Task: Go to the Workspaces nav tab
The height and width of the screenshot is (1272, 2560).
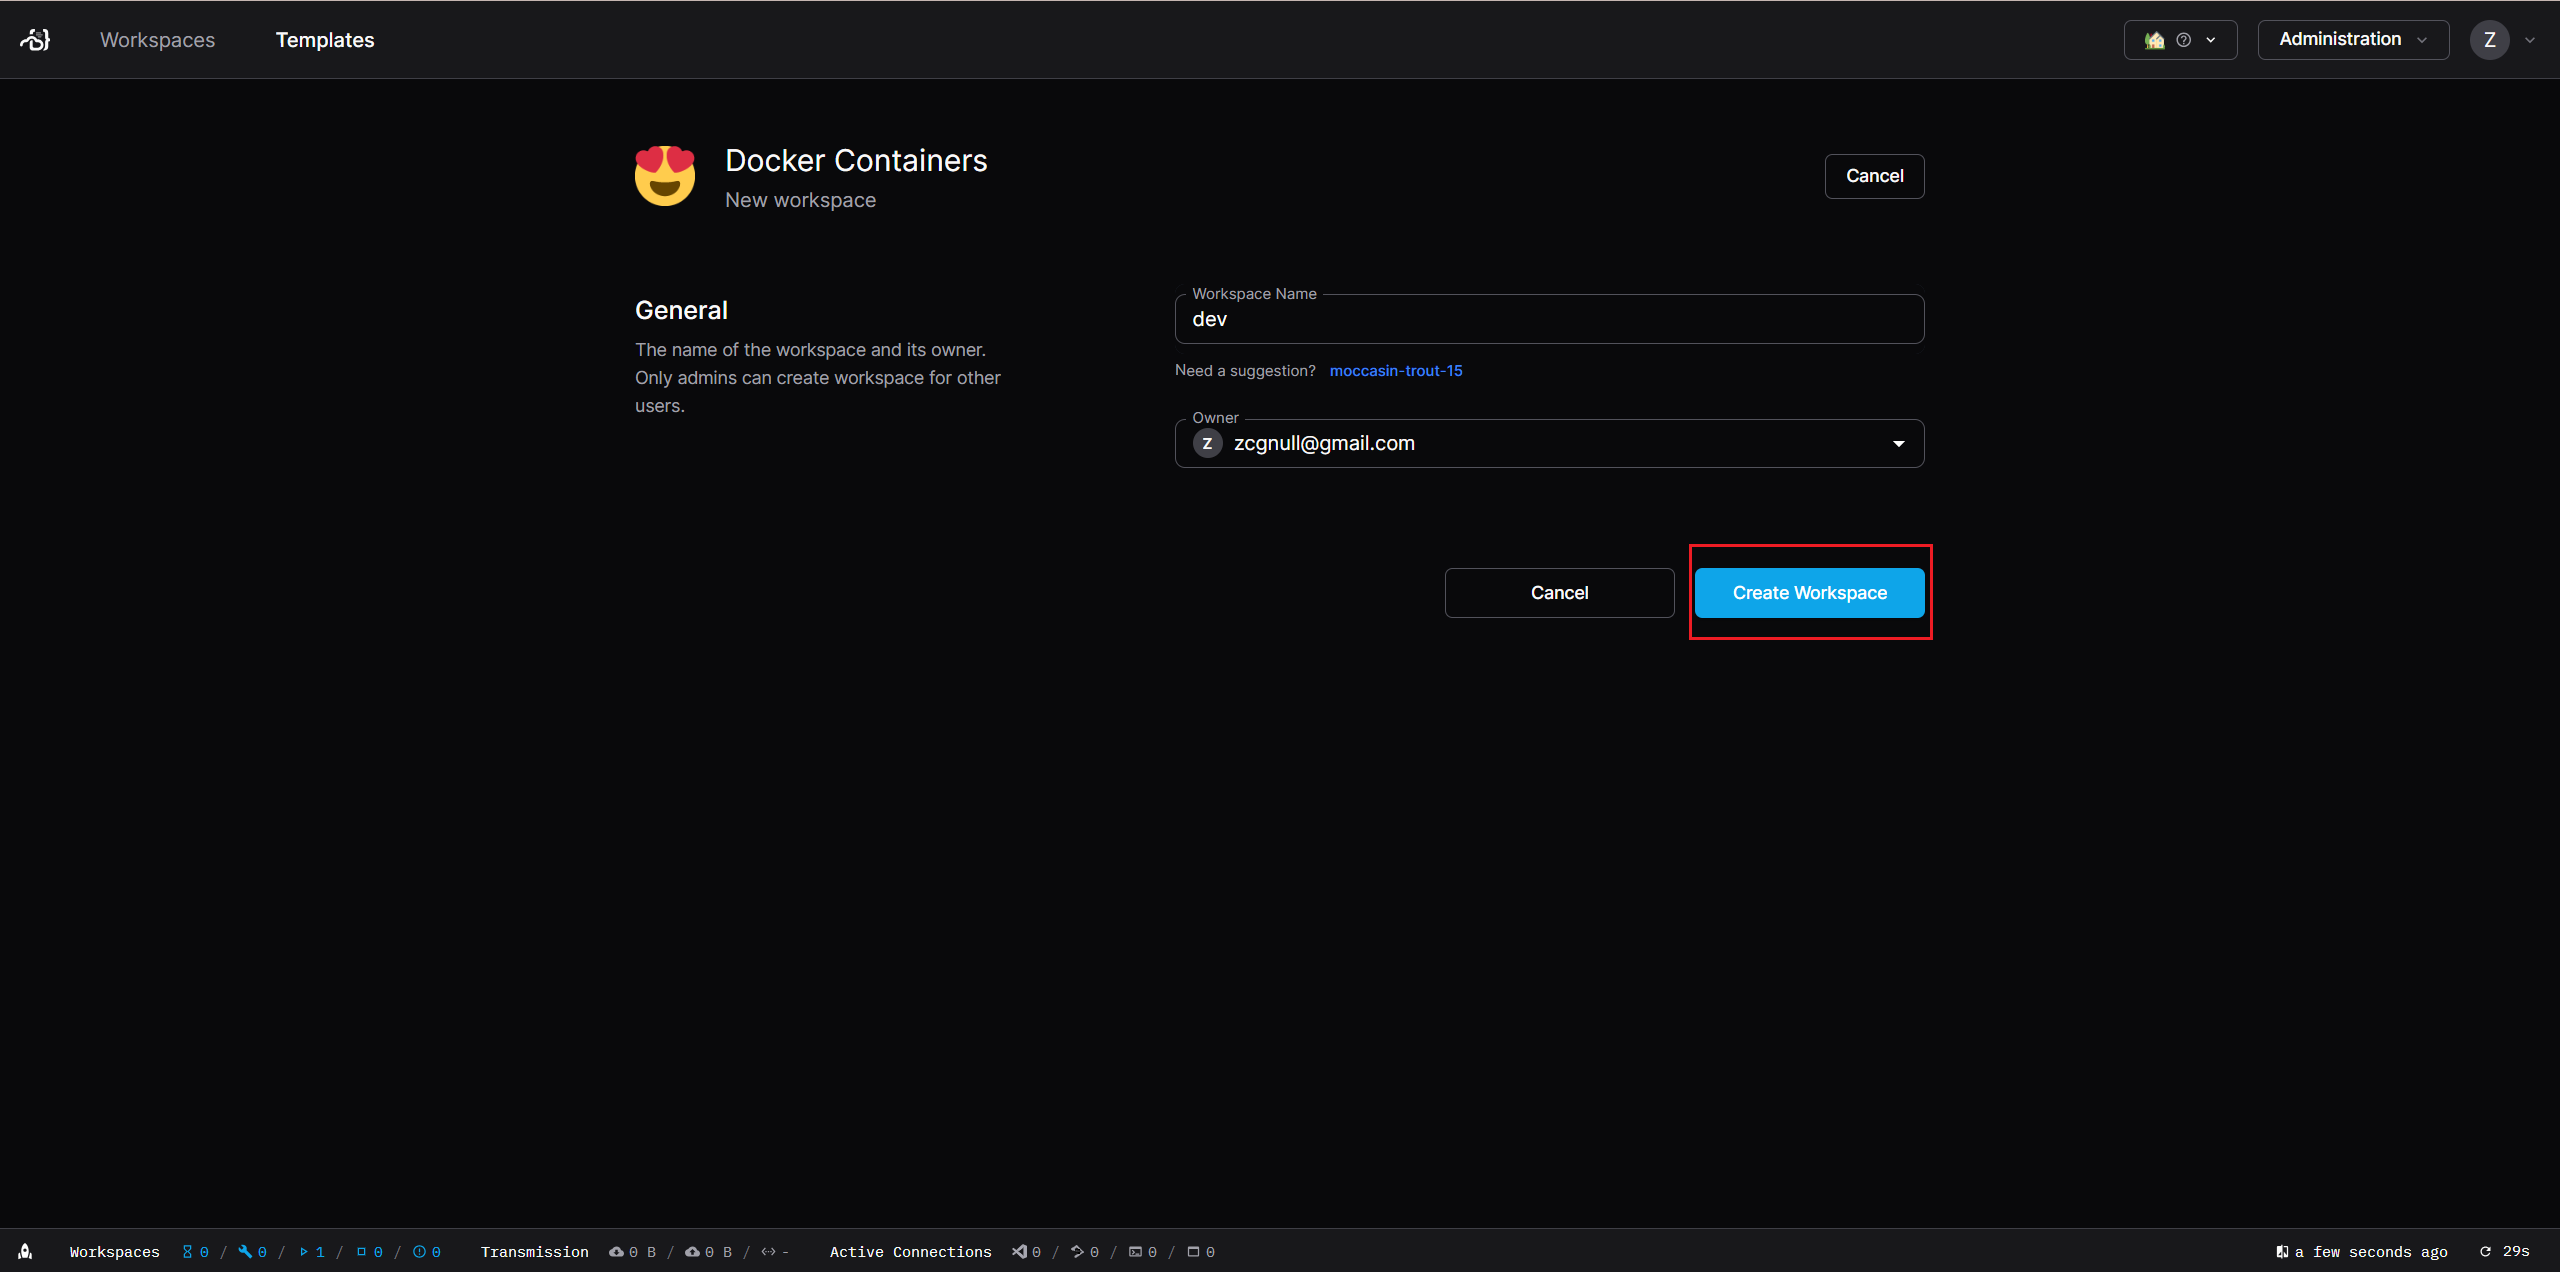Action: point(157,40)
